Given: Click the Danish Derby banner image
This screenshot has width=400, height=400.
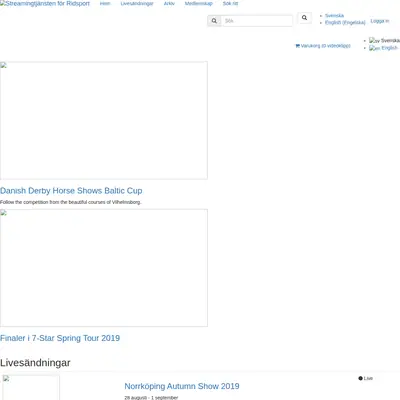Looking at the screenshot, I should tap(104, 120).
